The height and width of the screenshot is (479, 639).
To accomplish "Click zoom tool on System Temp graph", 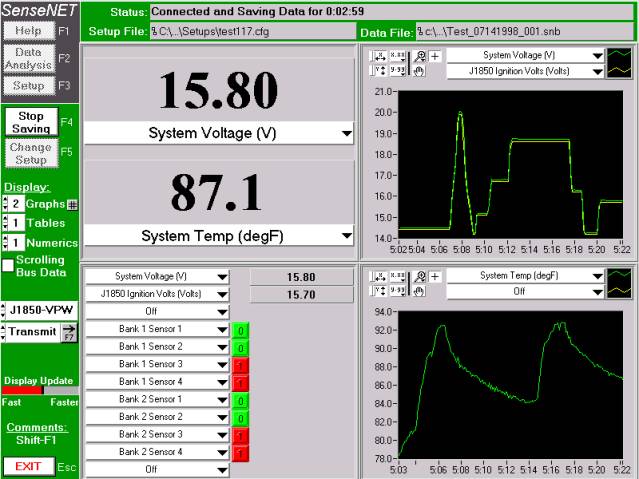I will 420,276.
